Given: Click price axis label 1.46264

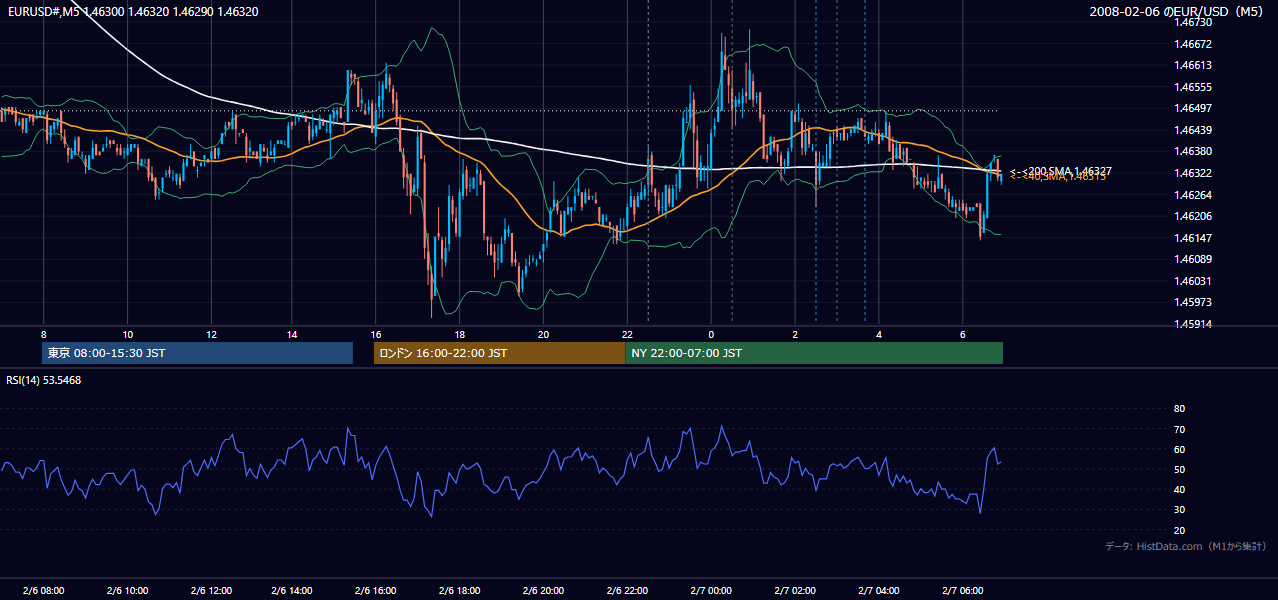Looking at the screenshot, I should click(1194, 195).
